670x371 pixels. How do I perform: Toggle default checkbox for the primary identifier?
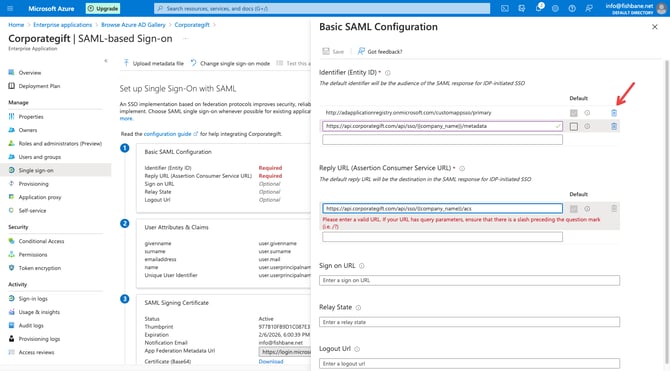tap(573, 113)
